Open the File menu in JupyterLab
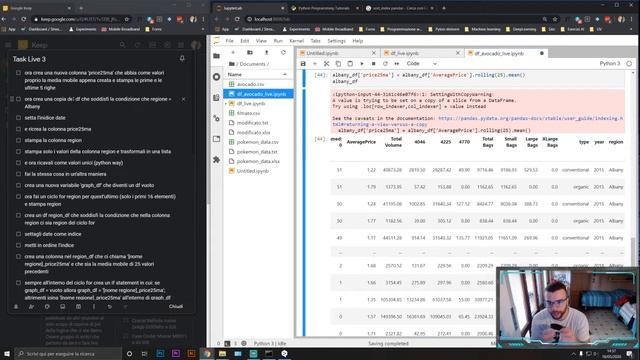Viewport: 640px width, 360px height. [x=229, y=41]
